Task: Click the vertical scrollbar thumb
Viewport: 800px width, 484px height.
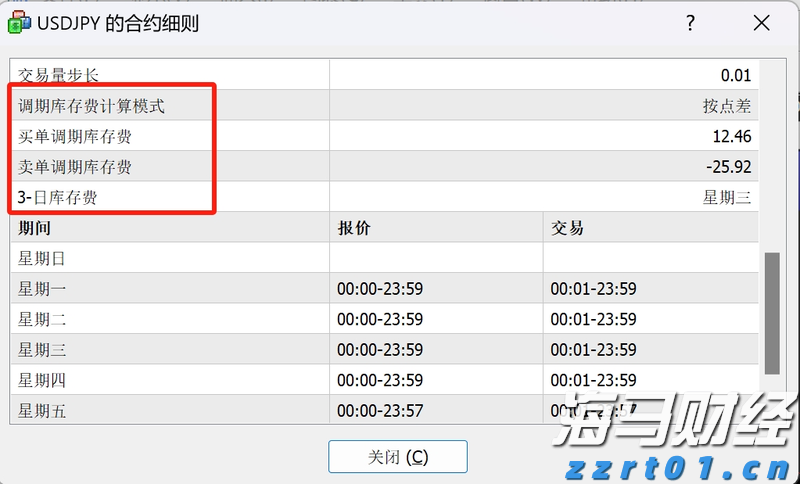Action: [x=771, y=312]
